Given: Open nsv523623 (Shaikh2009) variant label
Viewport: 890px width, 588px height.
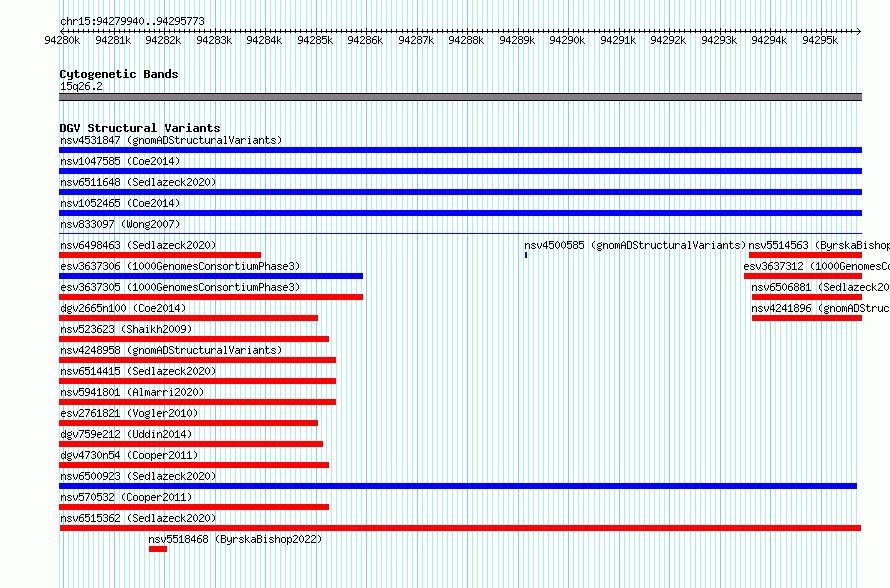Looking at the screenshot, I should tap(127, 329).
